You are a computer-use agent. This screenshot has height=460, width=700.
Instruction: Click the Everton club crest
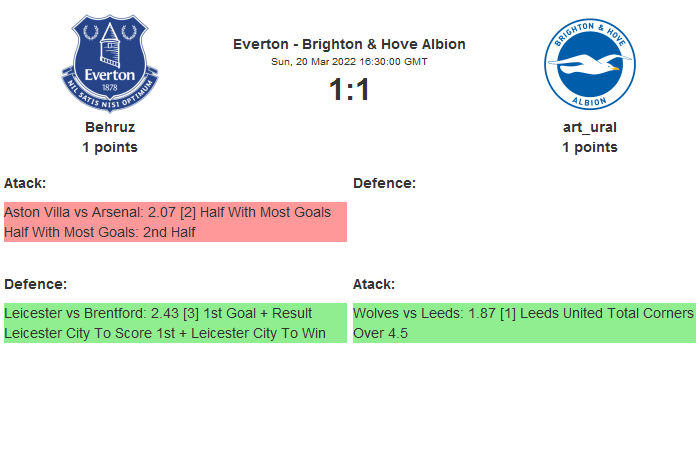click(110, 64)
